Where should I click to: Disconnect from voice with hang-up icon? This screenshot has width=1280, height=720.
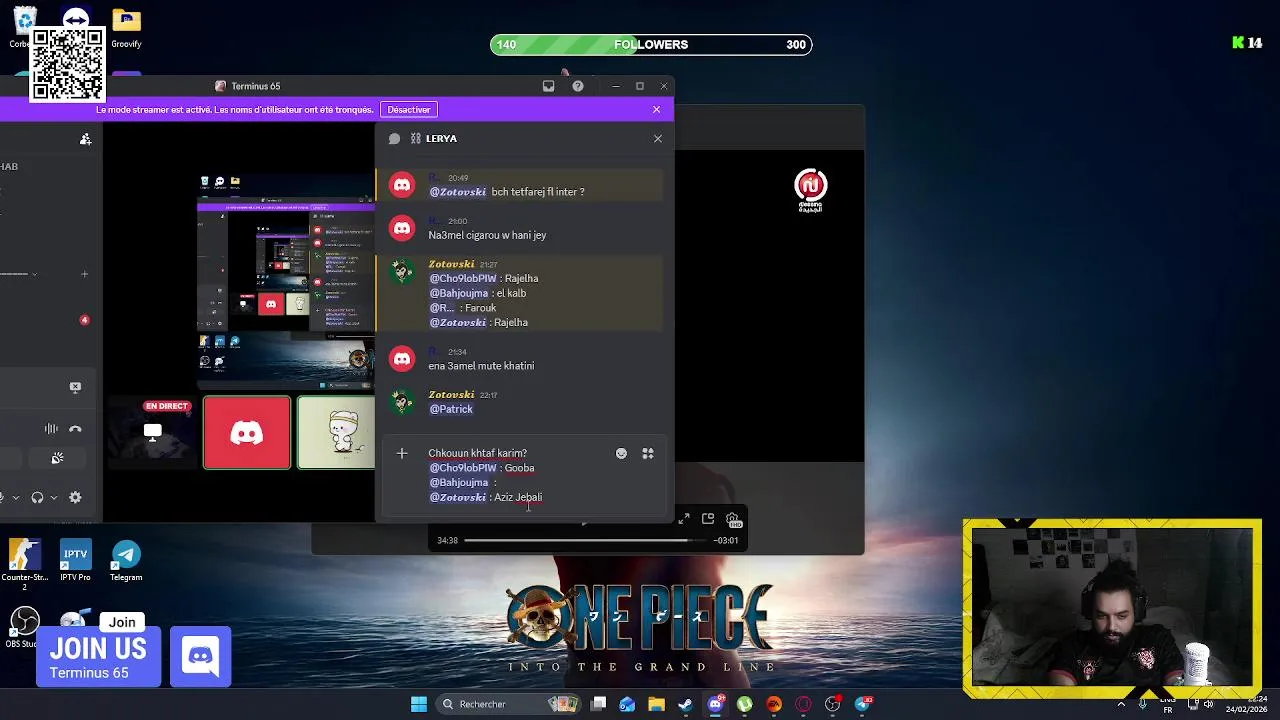click(x=75, y=429)
